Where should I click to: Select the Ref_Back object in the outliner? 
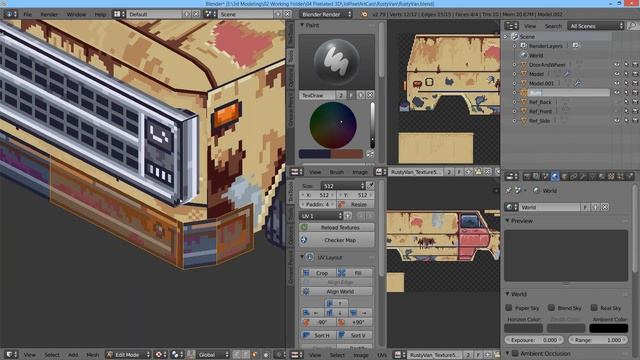(540, 102)
